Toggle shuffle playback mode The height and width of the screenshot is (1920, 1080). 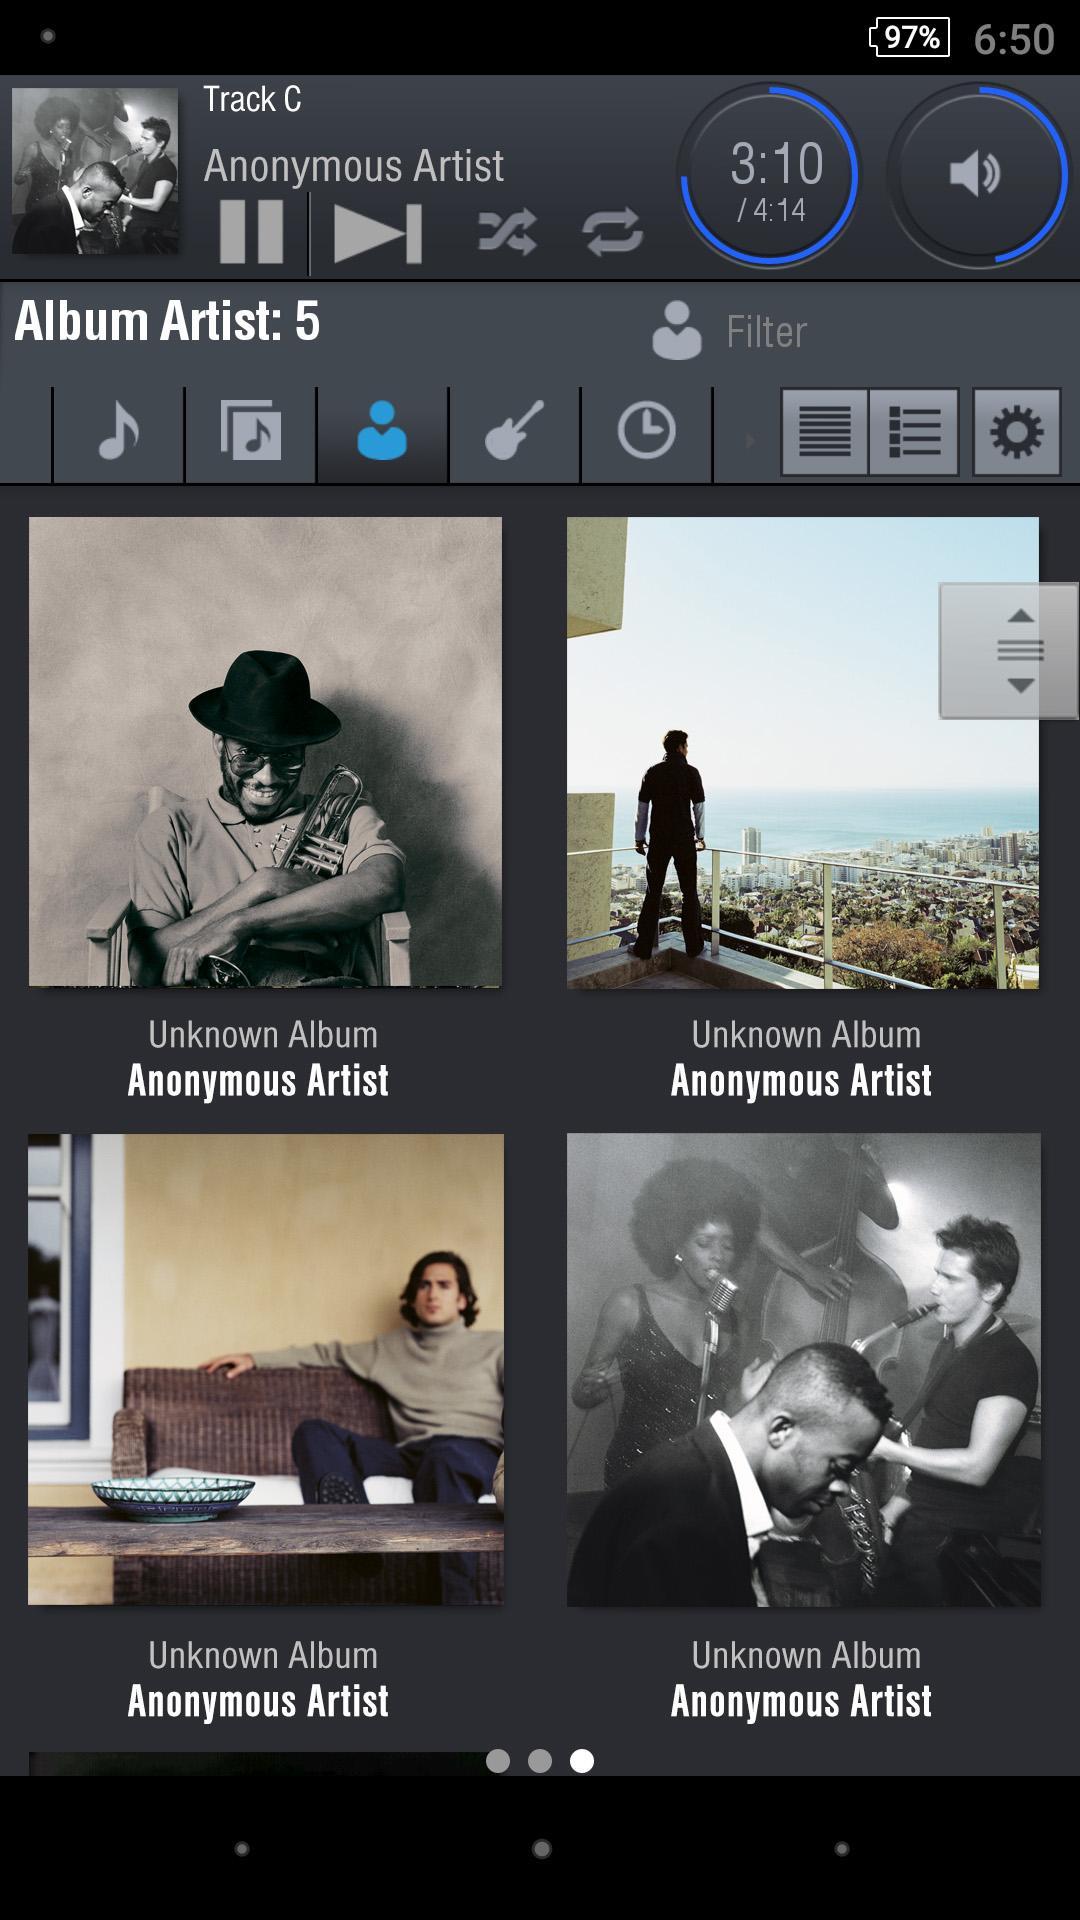pos(507,233)
